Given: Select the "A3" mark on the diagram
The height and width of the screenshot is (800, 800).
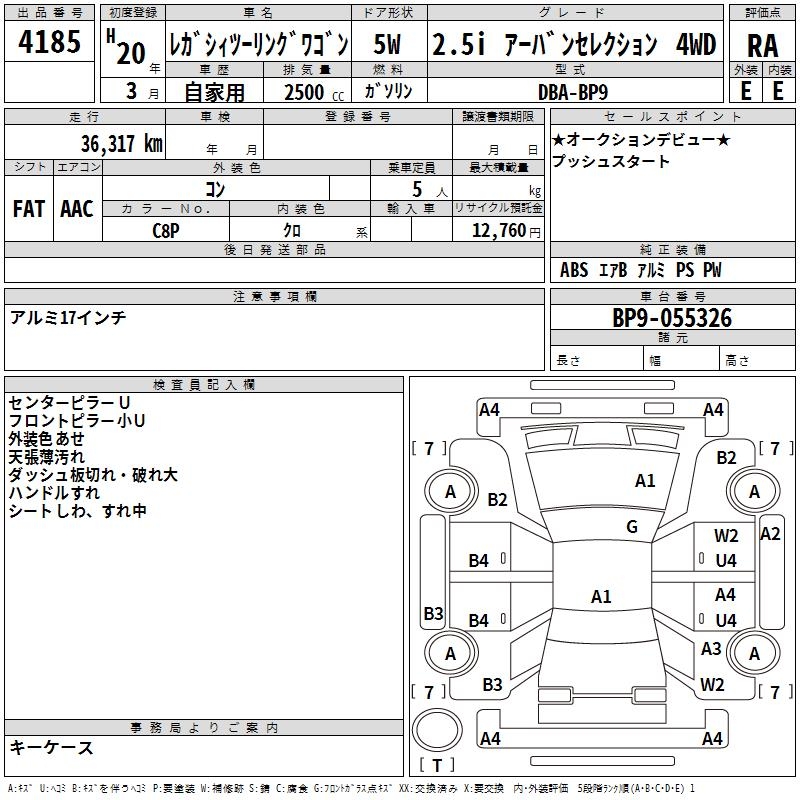Looking at the screenshot, I should (711, 648).
